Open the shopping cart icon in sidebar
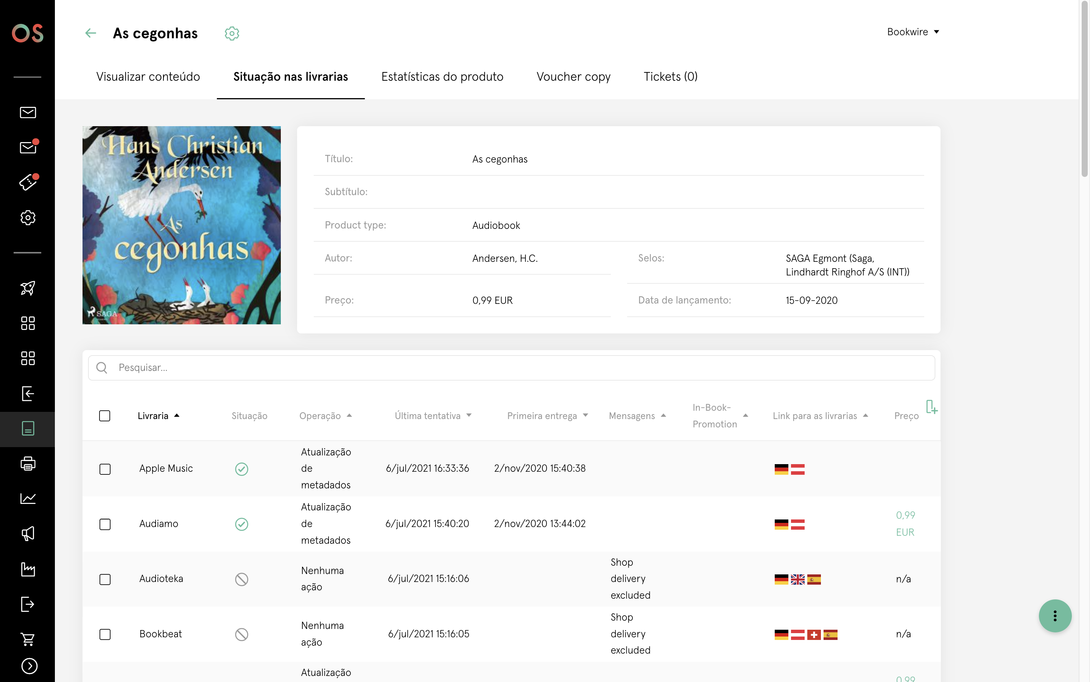The width and height of the screenshot is (1090, 682). (x=28, y=639)
